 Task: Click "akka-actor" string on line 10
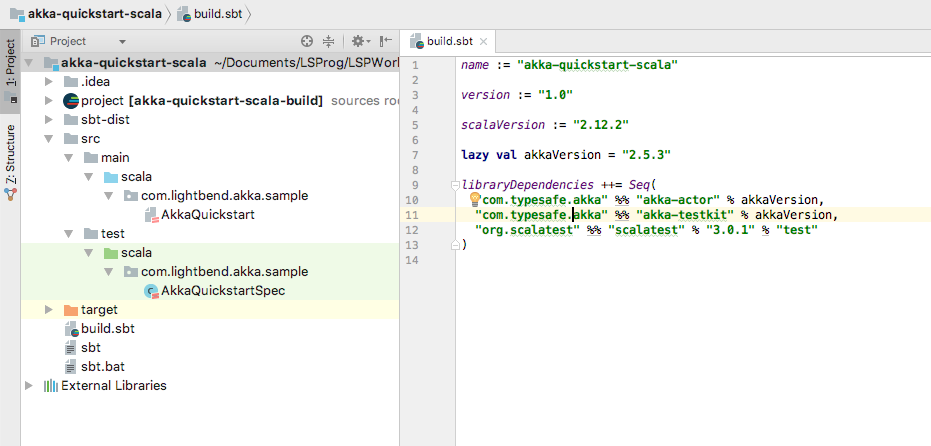[678, 200]
